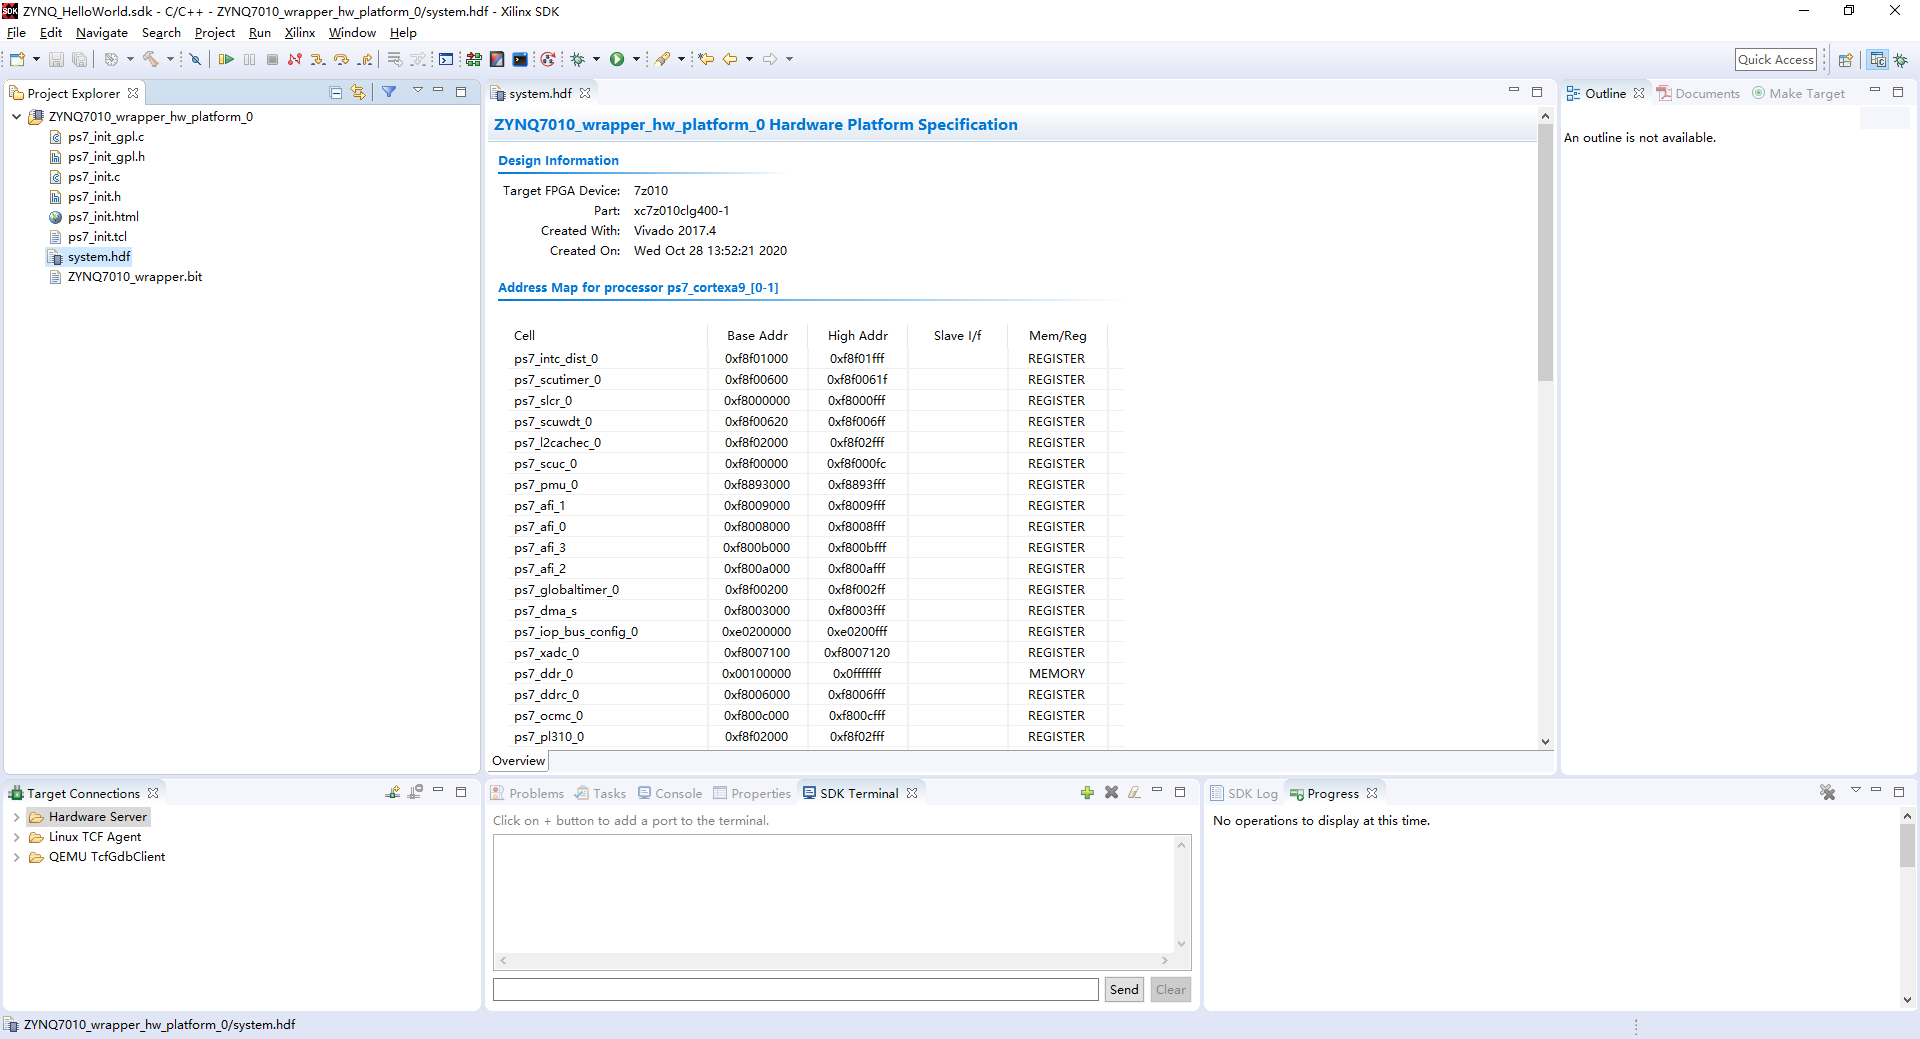The height and width of the screenshot is (1039, 1920).
Task: Click the new target connection icon
Action: [x=392, y=793]
